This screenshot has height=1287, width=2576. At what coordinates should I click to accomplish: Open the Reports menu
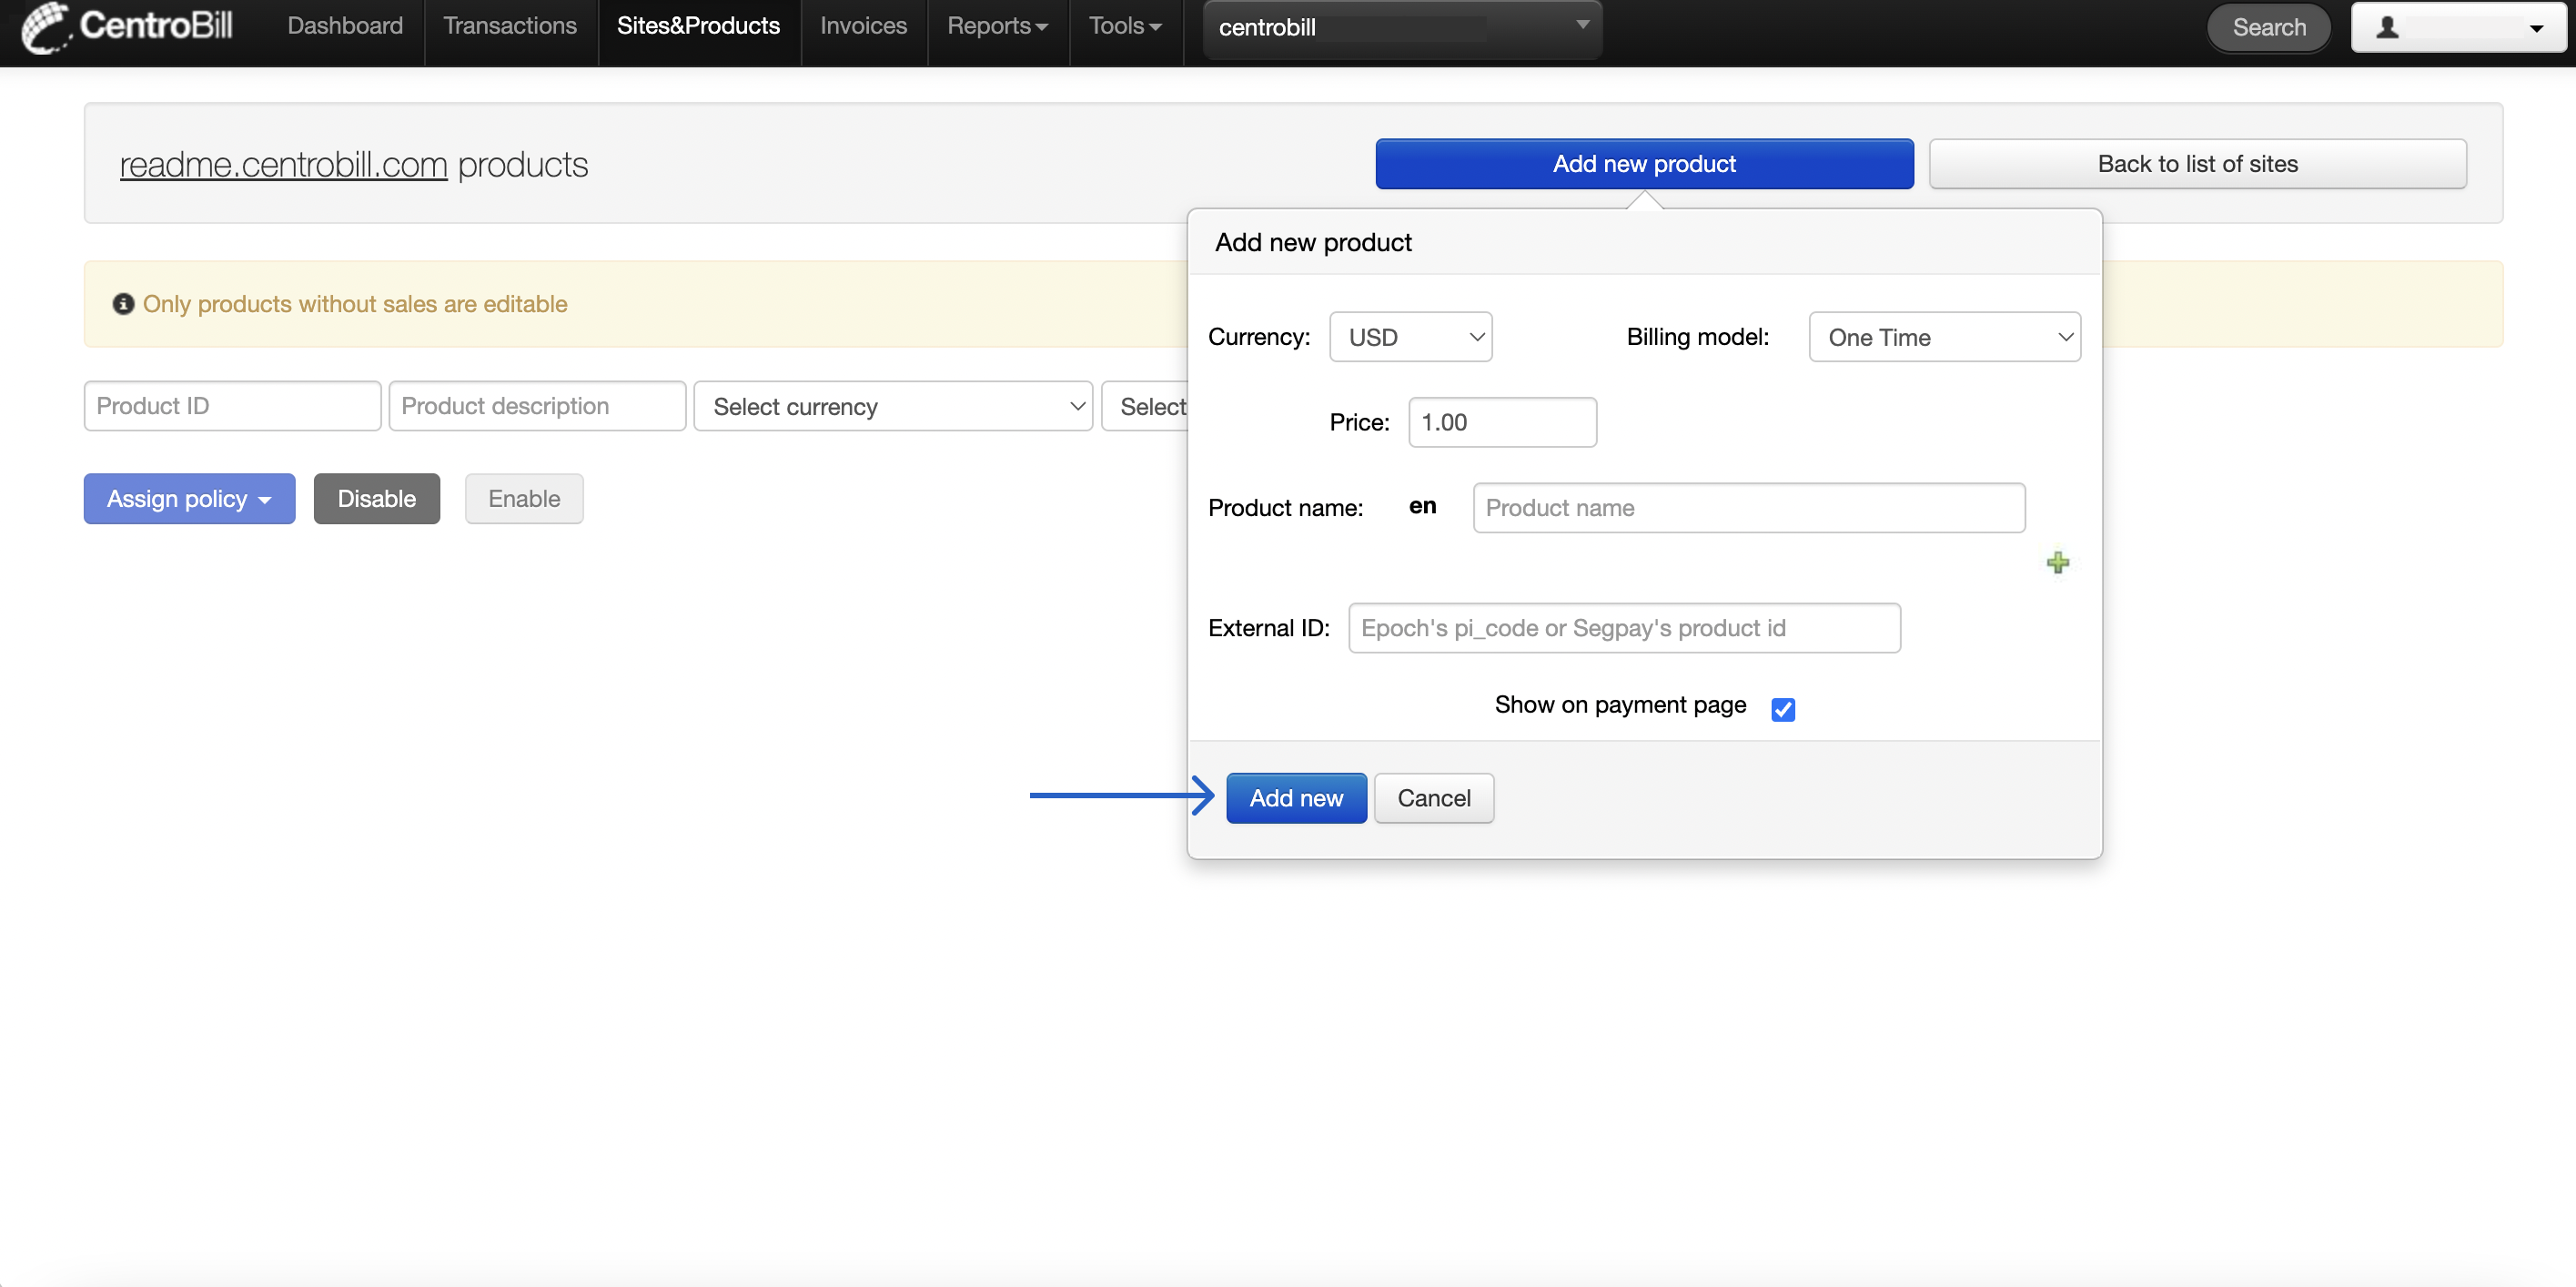[997, 26]
